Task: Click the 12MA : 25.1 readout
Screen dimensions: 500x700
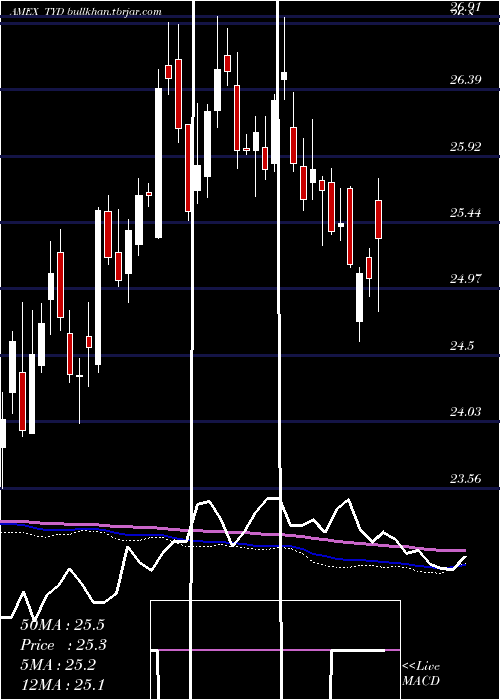Action: [62, 684]
